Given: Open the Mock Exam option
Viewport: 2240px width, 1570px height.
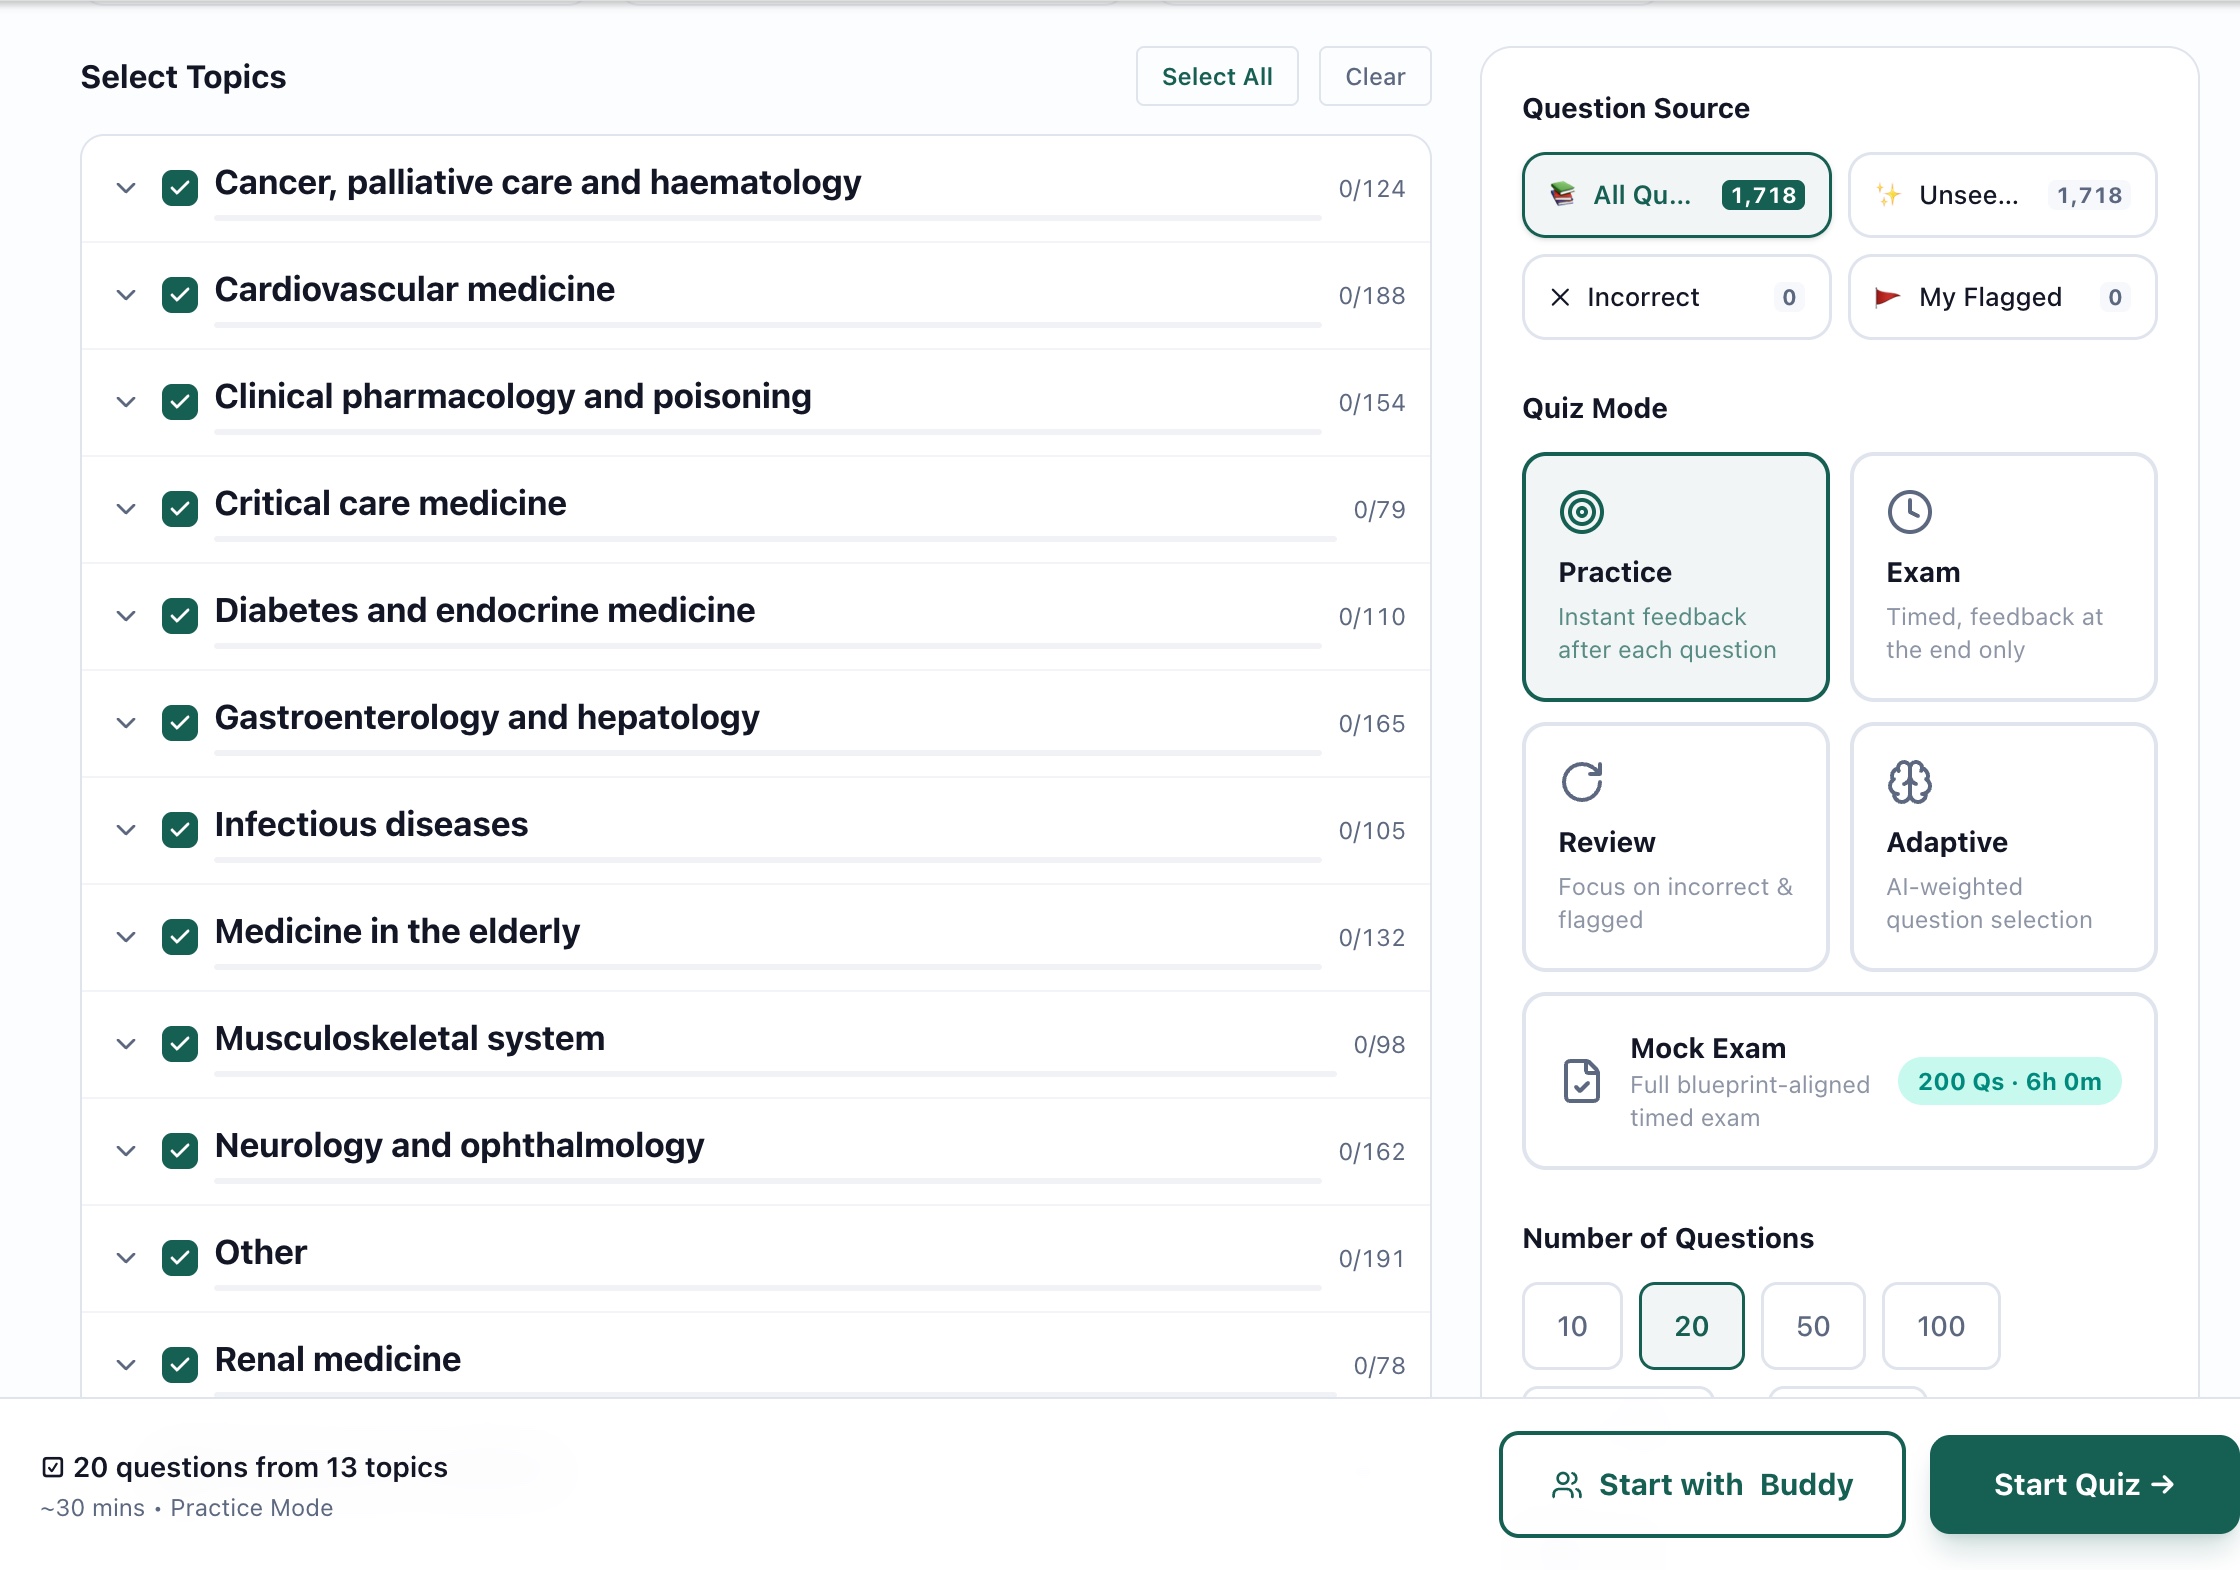Looking at the screenshot, I should tap(1840, 1081).
